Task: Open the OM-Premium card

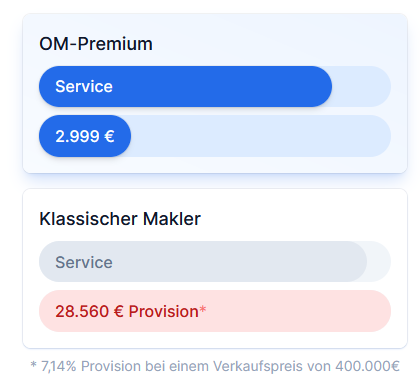Action: coord(215,93)
